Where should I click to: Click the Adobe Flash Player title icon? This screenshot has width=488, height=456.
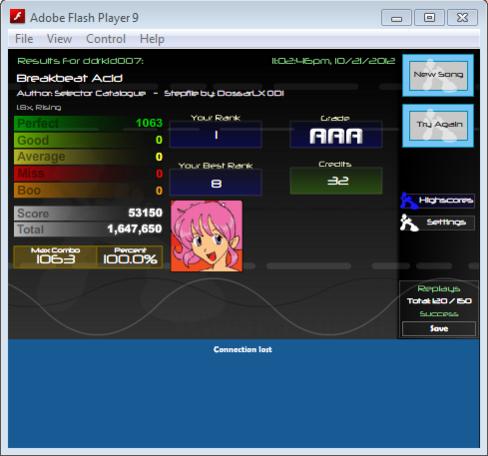[x=18, y=17]
